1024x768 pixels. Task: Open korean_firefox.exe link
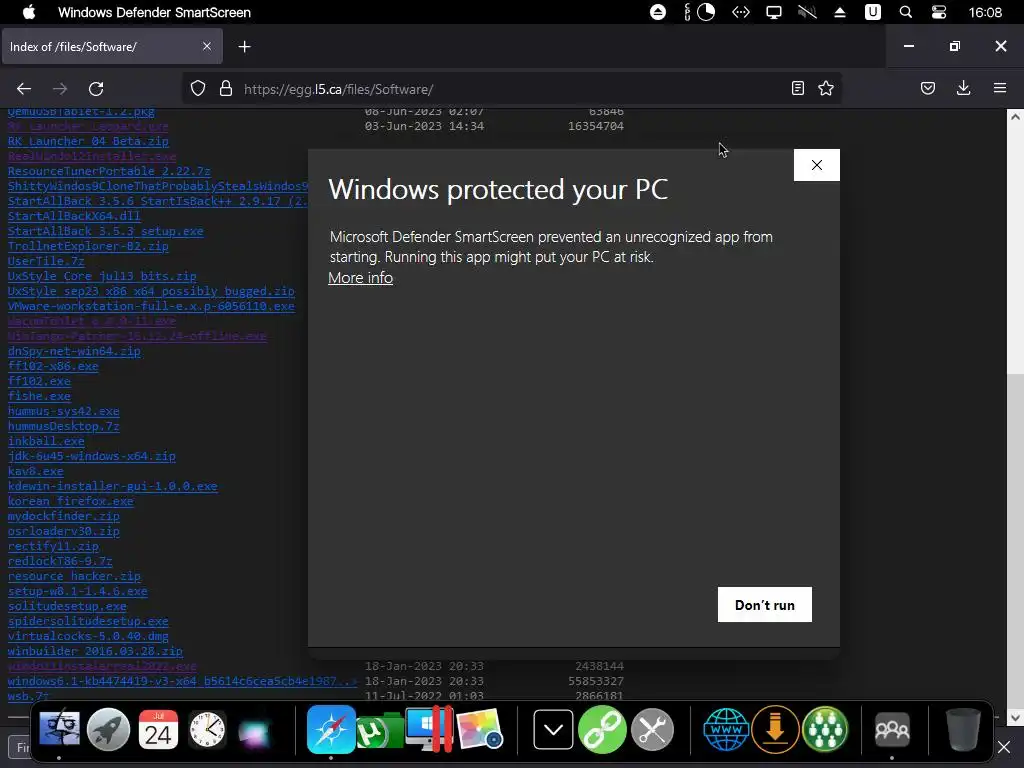click(71, 501)
